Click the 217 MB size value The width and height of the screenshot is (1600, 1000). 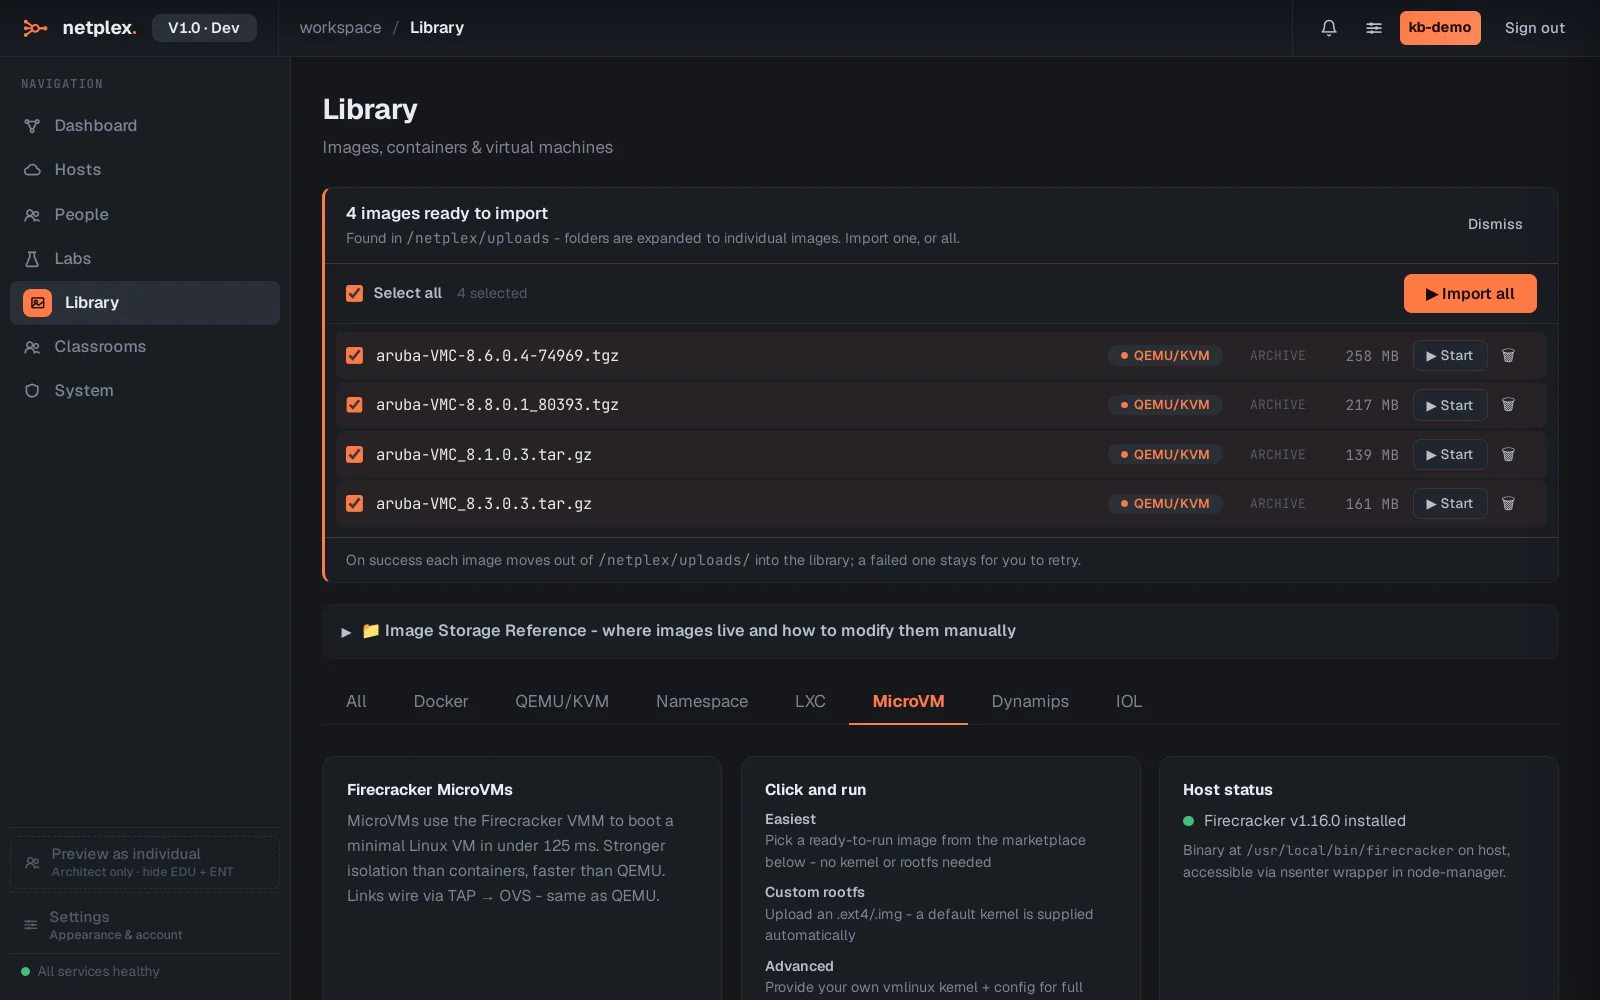1372,405
